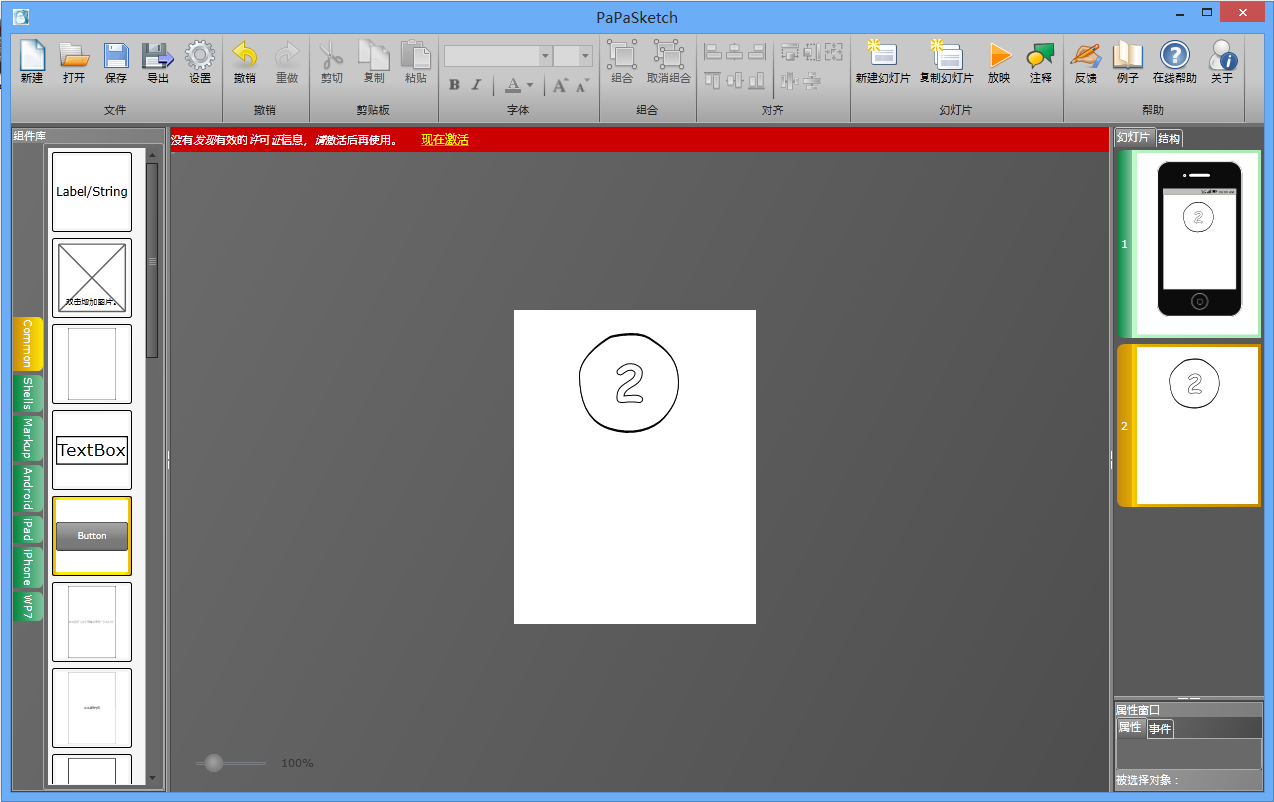The width and height of the screenshot is (1274, 802).
Task: Align selected objects to horizontal center
Action: tap(734, 52)
